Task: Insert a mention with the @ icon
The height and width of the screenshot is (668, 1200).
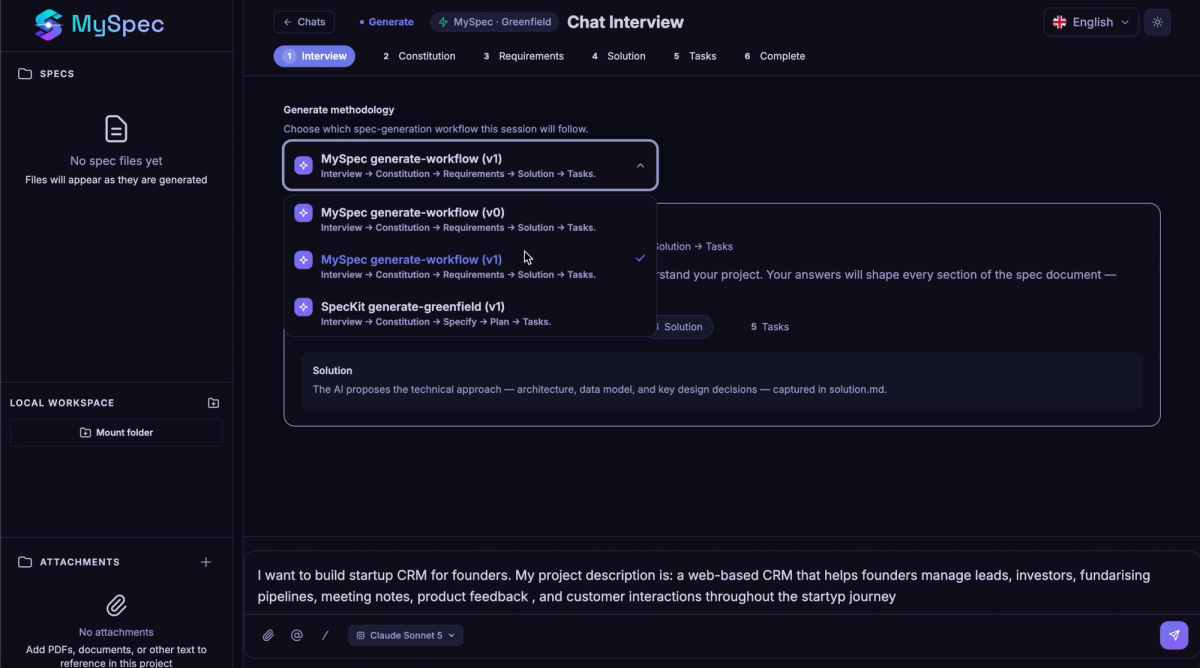Action: tap(297, 635)
